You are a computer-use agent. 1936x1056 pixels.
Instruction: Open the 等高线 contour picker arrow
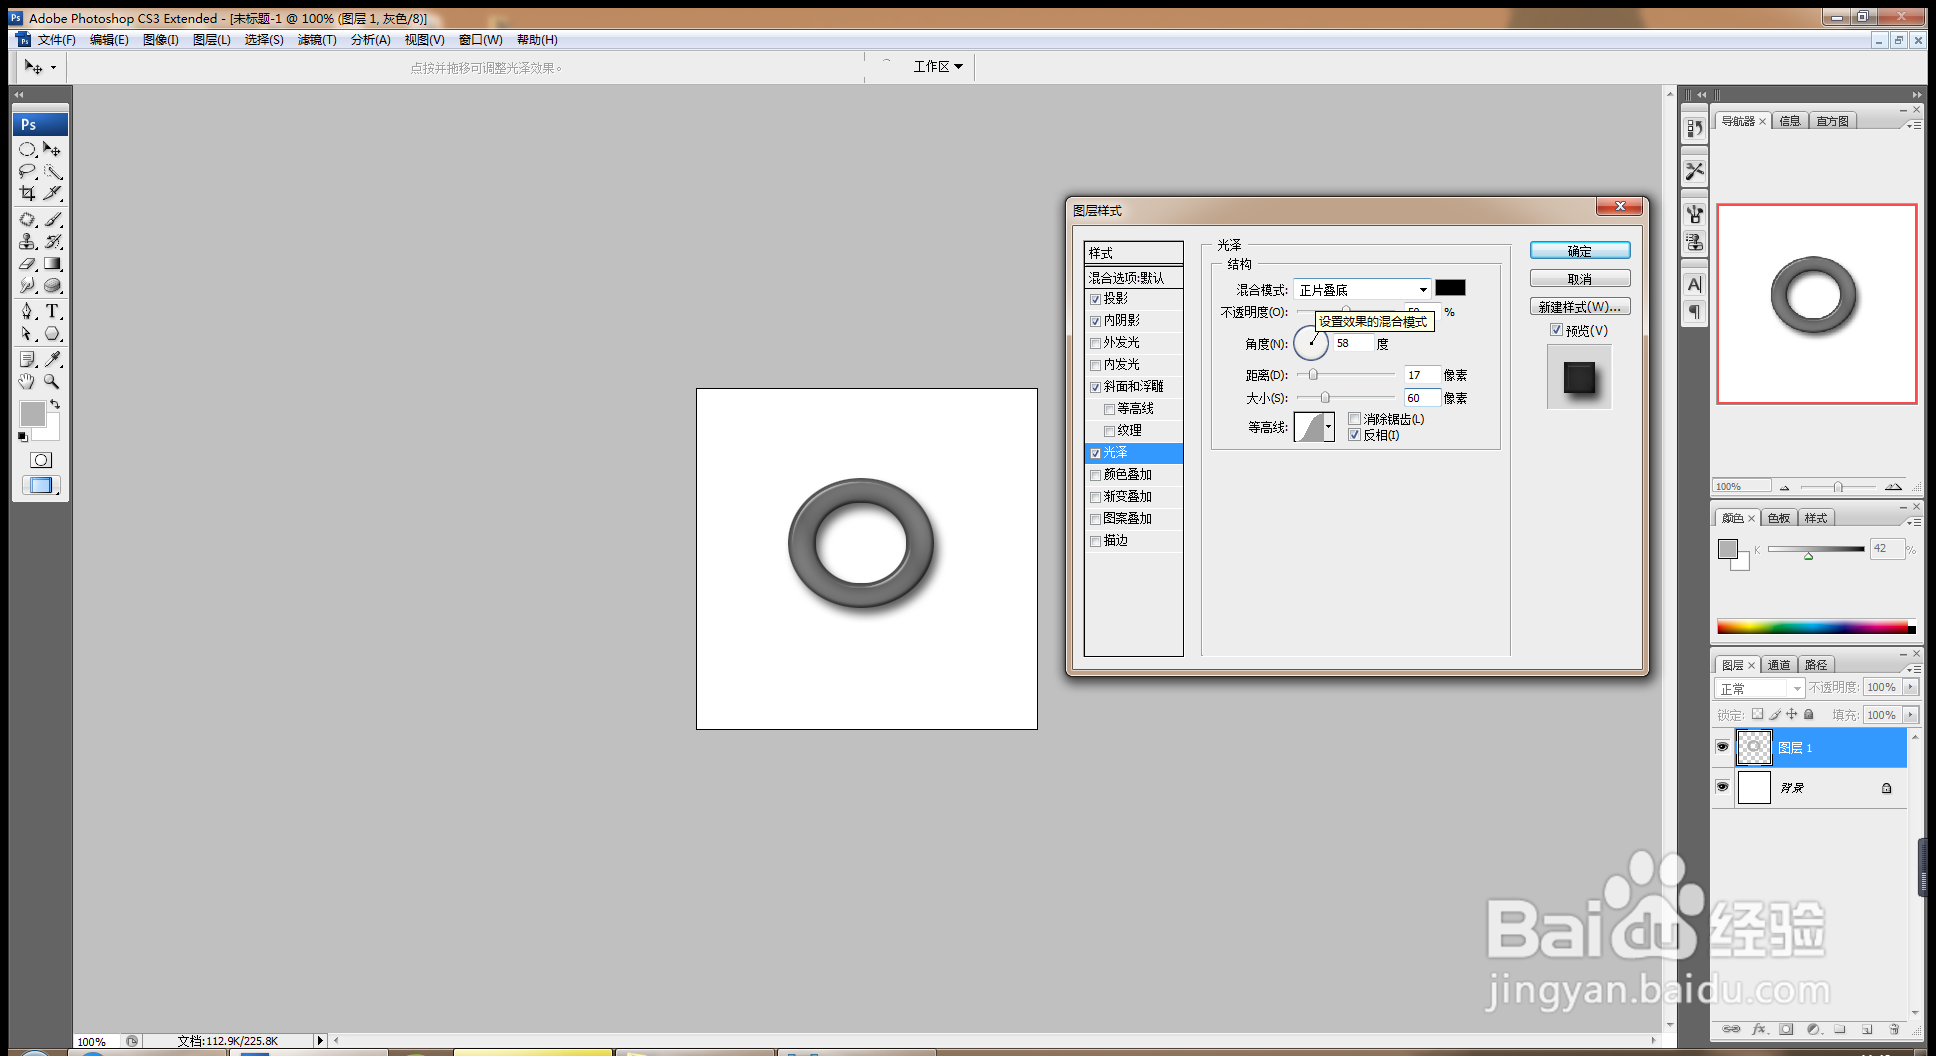(x=1328, y=427)
